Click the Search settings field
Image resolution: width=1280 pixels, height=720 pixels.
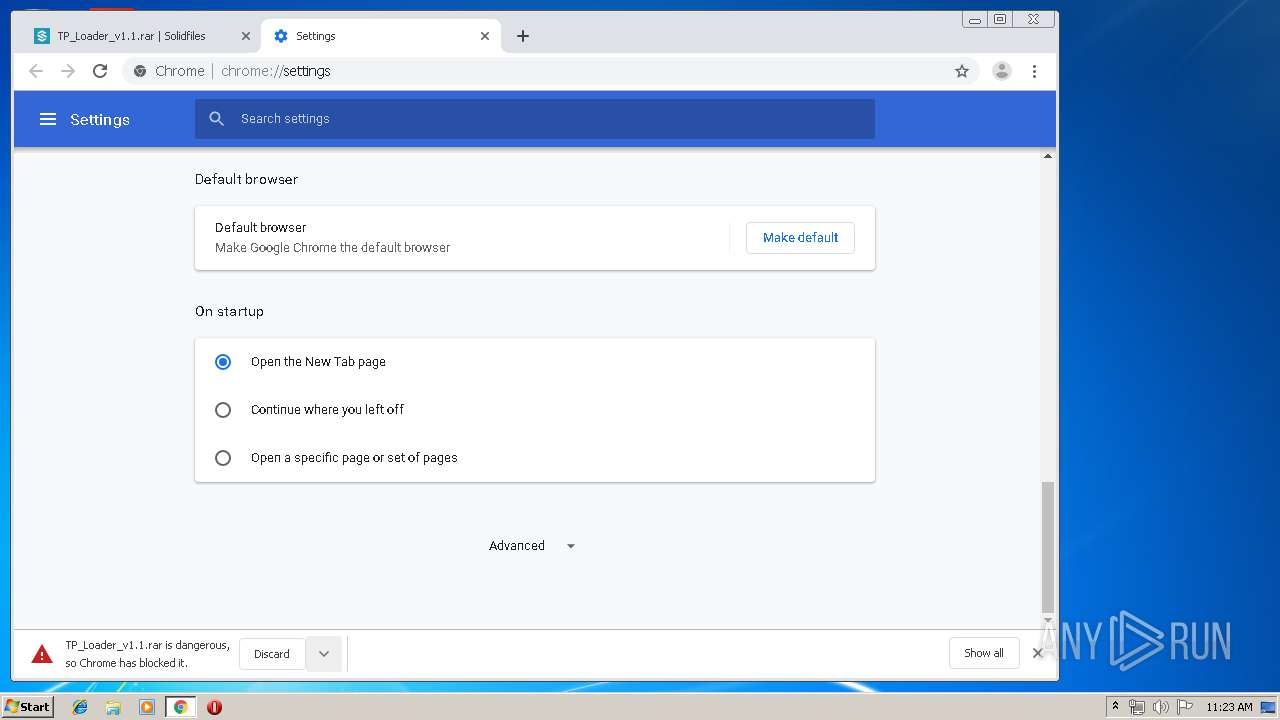coord(535,119)
